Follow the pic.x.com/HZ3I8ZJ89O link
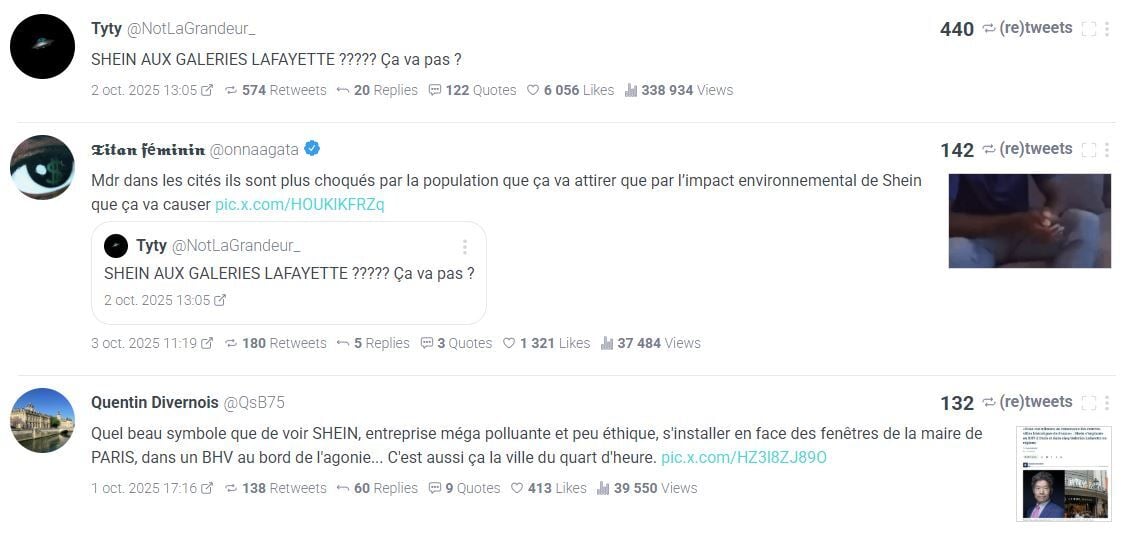The width and height of the screenshot is (1135, 542). pos(744,457)
